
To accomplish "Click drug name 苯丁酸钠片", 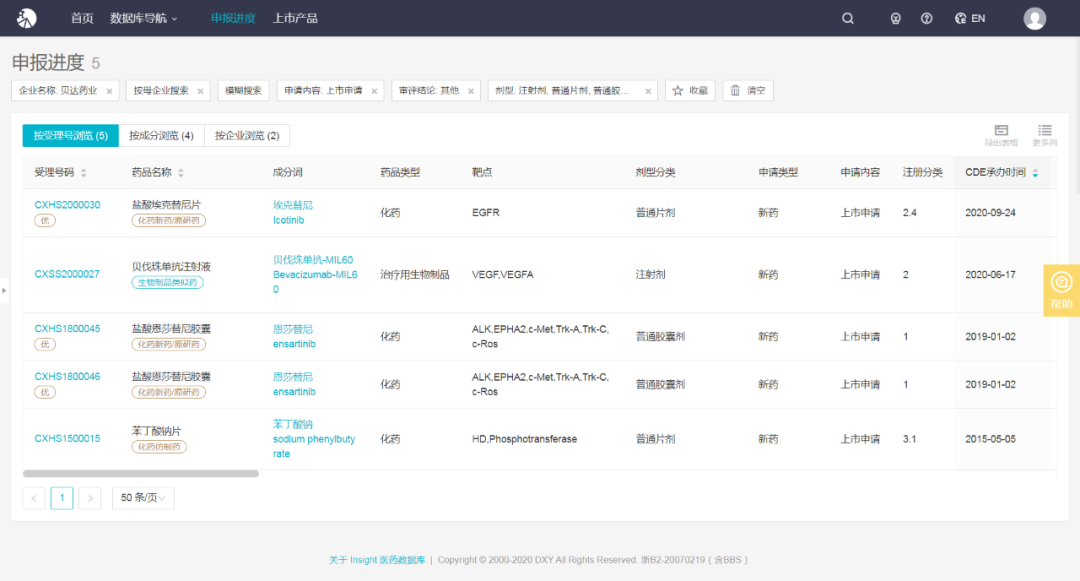I will coord(156,431).
